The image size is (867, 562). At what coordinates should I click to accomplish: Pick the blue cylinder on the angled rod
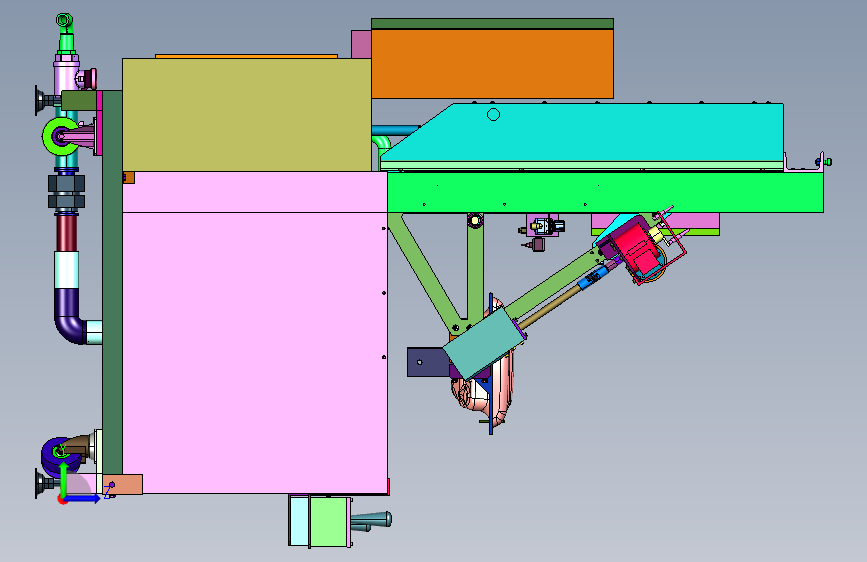pyautogui.click(x=591, y=278)
